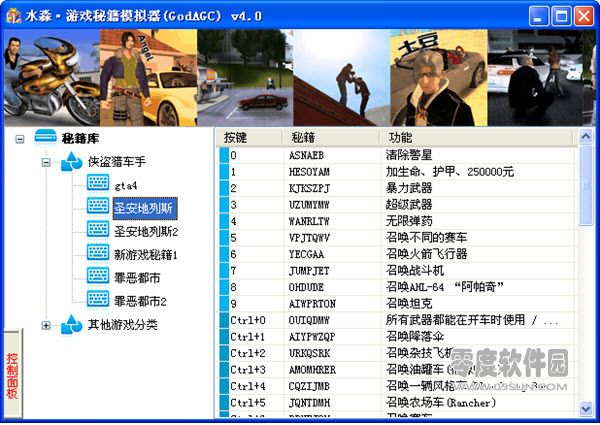This screenshot has width=600, height=425.
Task: Click the blue marker on row 2 KJKSZPJ
Action: point(224,188)
